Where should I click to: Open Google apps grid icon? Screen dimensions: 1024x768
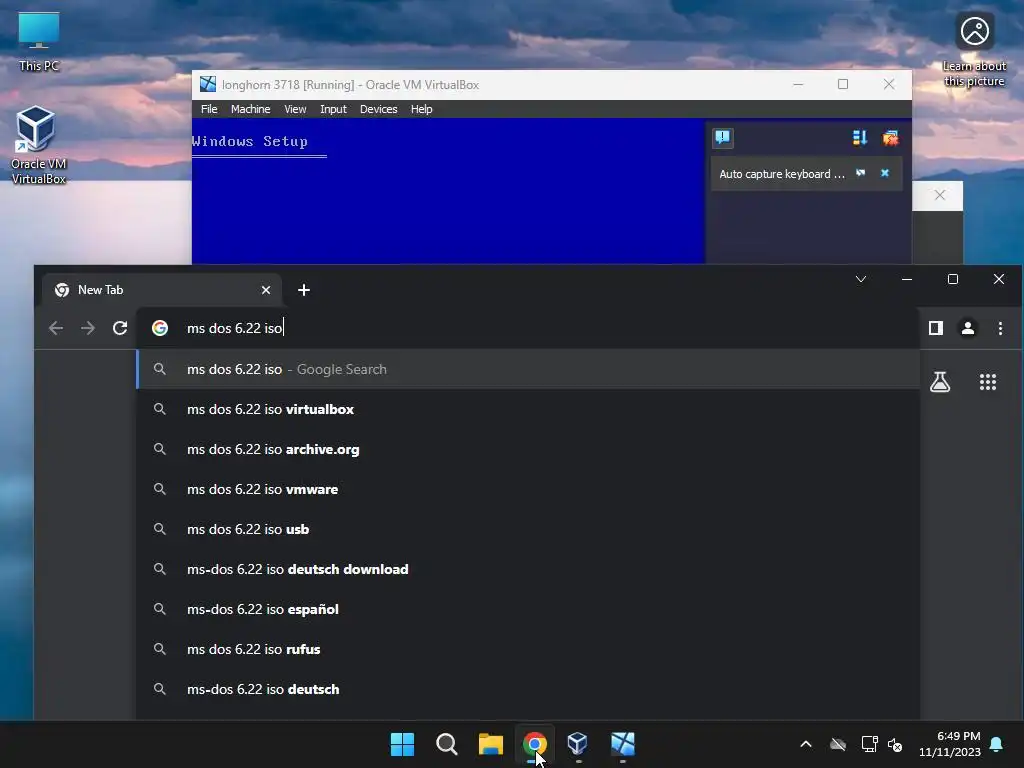987,382
